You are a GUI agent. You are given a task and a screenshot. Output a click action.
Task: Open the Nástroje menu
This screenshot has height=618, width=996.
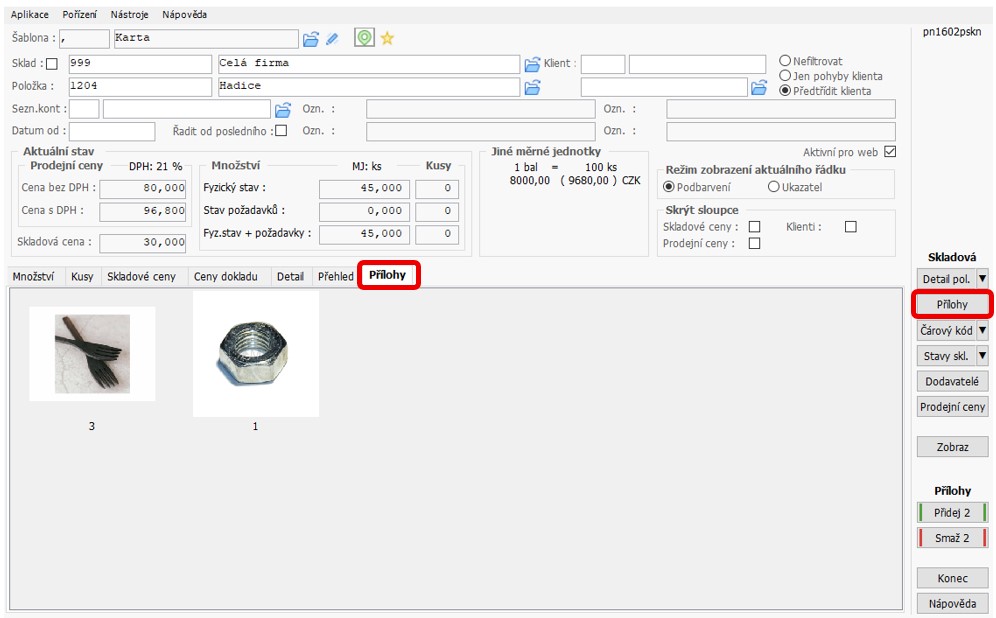130,15
